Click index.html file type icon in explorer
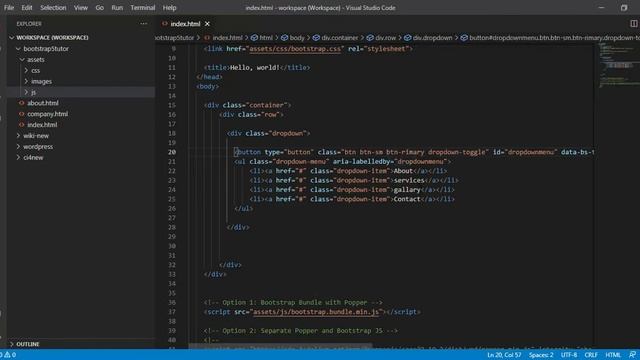Image resolution: width=640 pixels, height=360 pixels. [22, 124]
